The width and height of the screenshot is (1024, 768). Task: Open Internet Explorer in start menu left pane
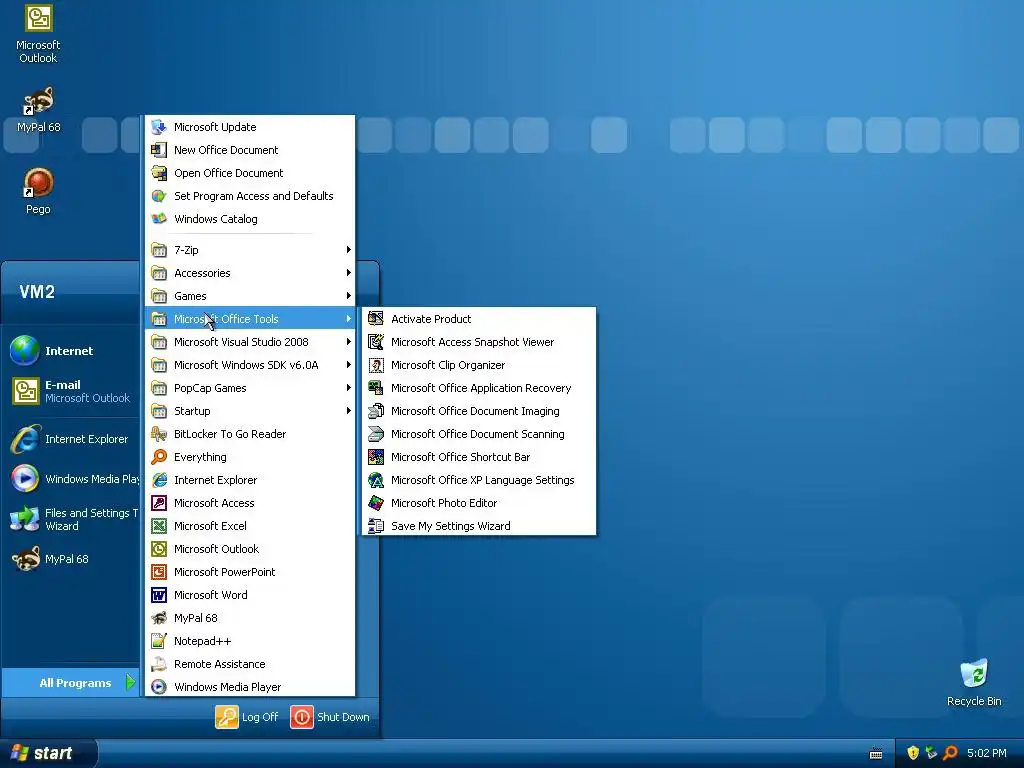(x=71, y=439)
